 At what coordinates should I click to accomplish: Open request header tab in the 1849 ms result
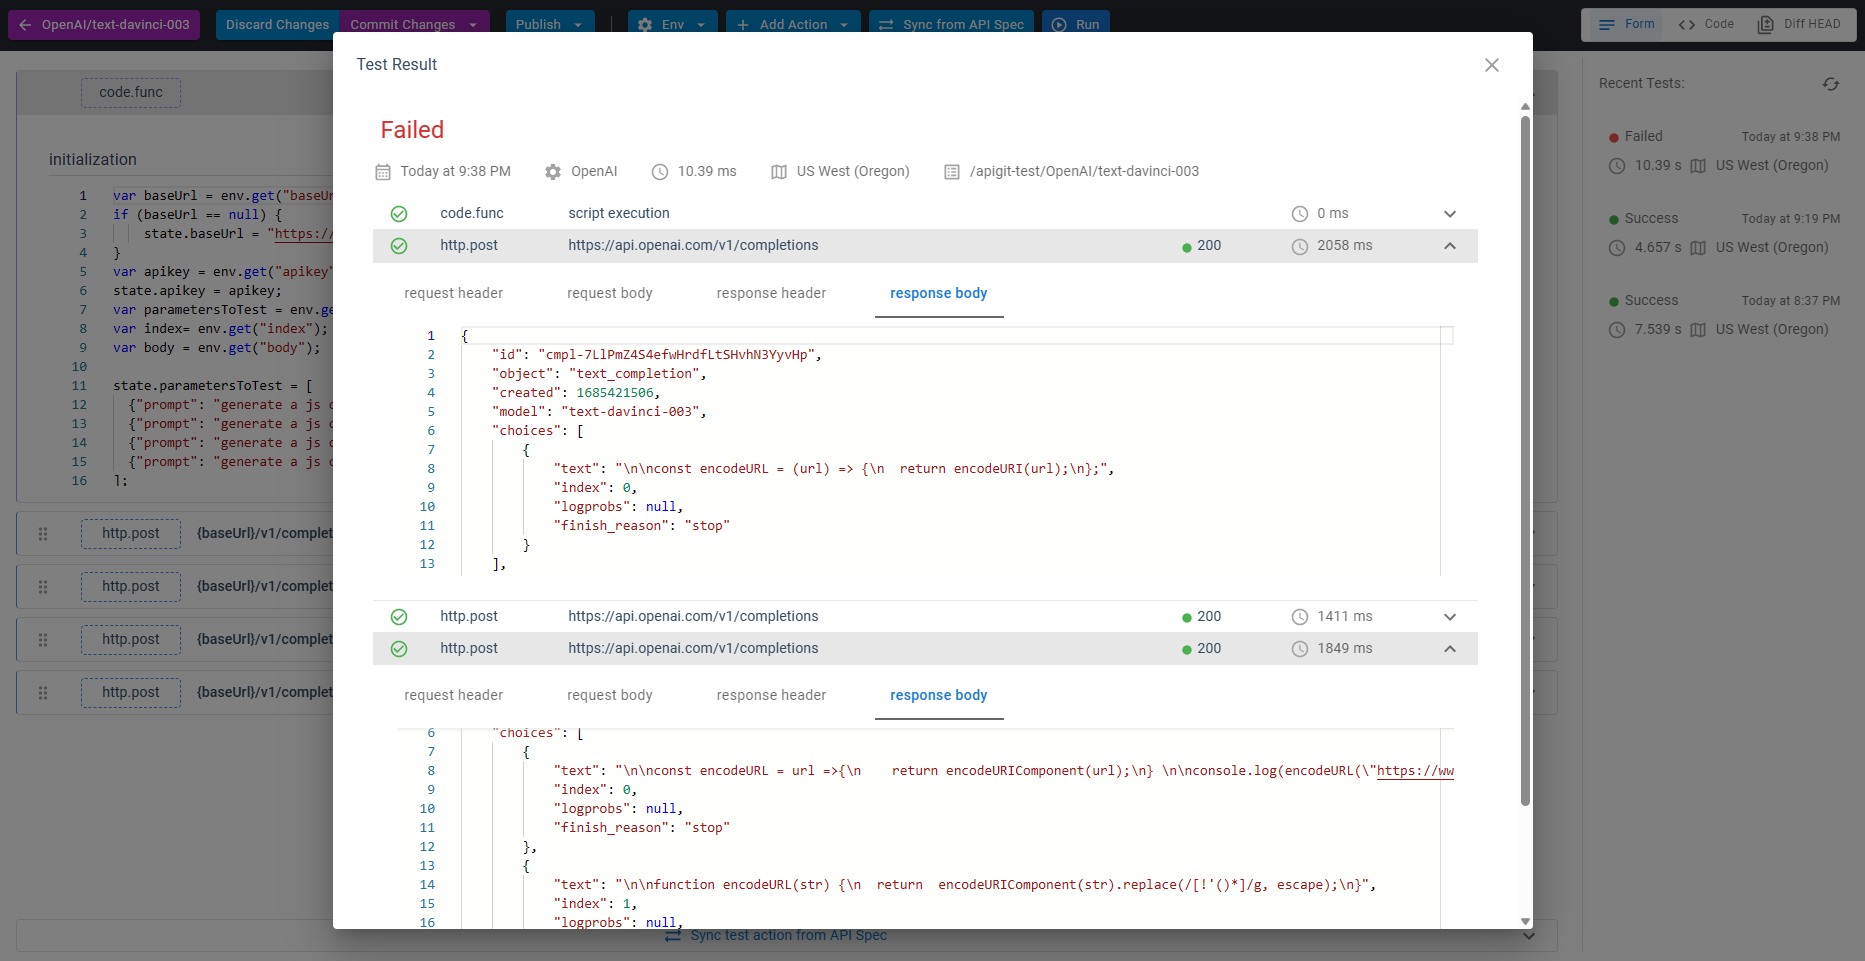(x=454, y=696)
